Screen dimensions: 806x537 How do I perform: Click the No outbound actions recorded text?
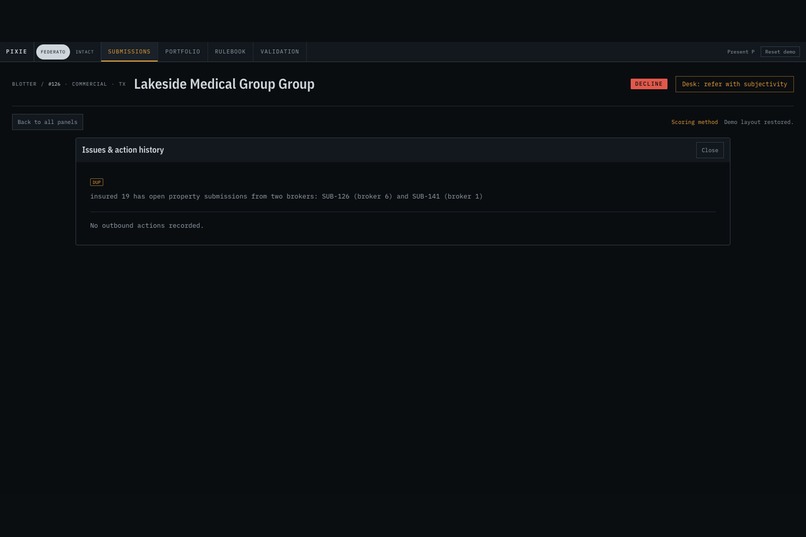146,226
